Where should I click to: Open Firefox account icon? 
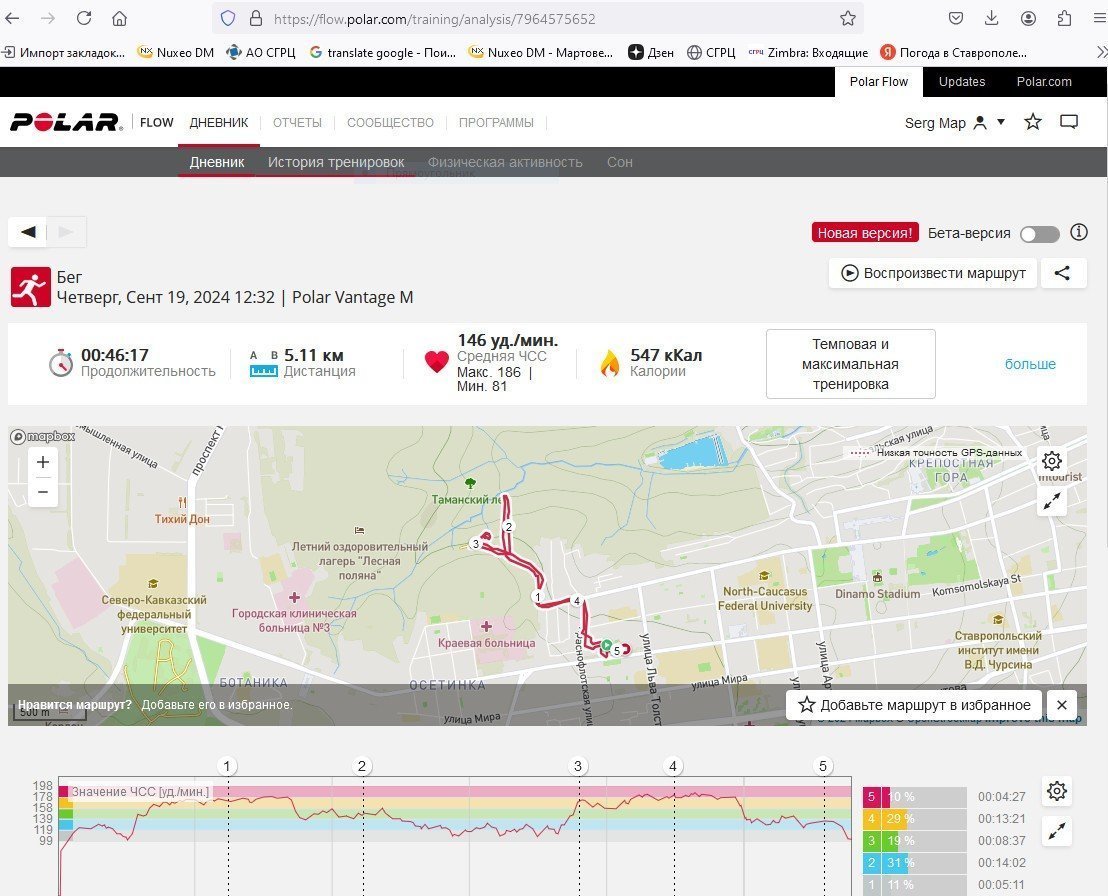1028,18
